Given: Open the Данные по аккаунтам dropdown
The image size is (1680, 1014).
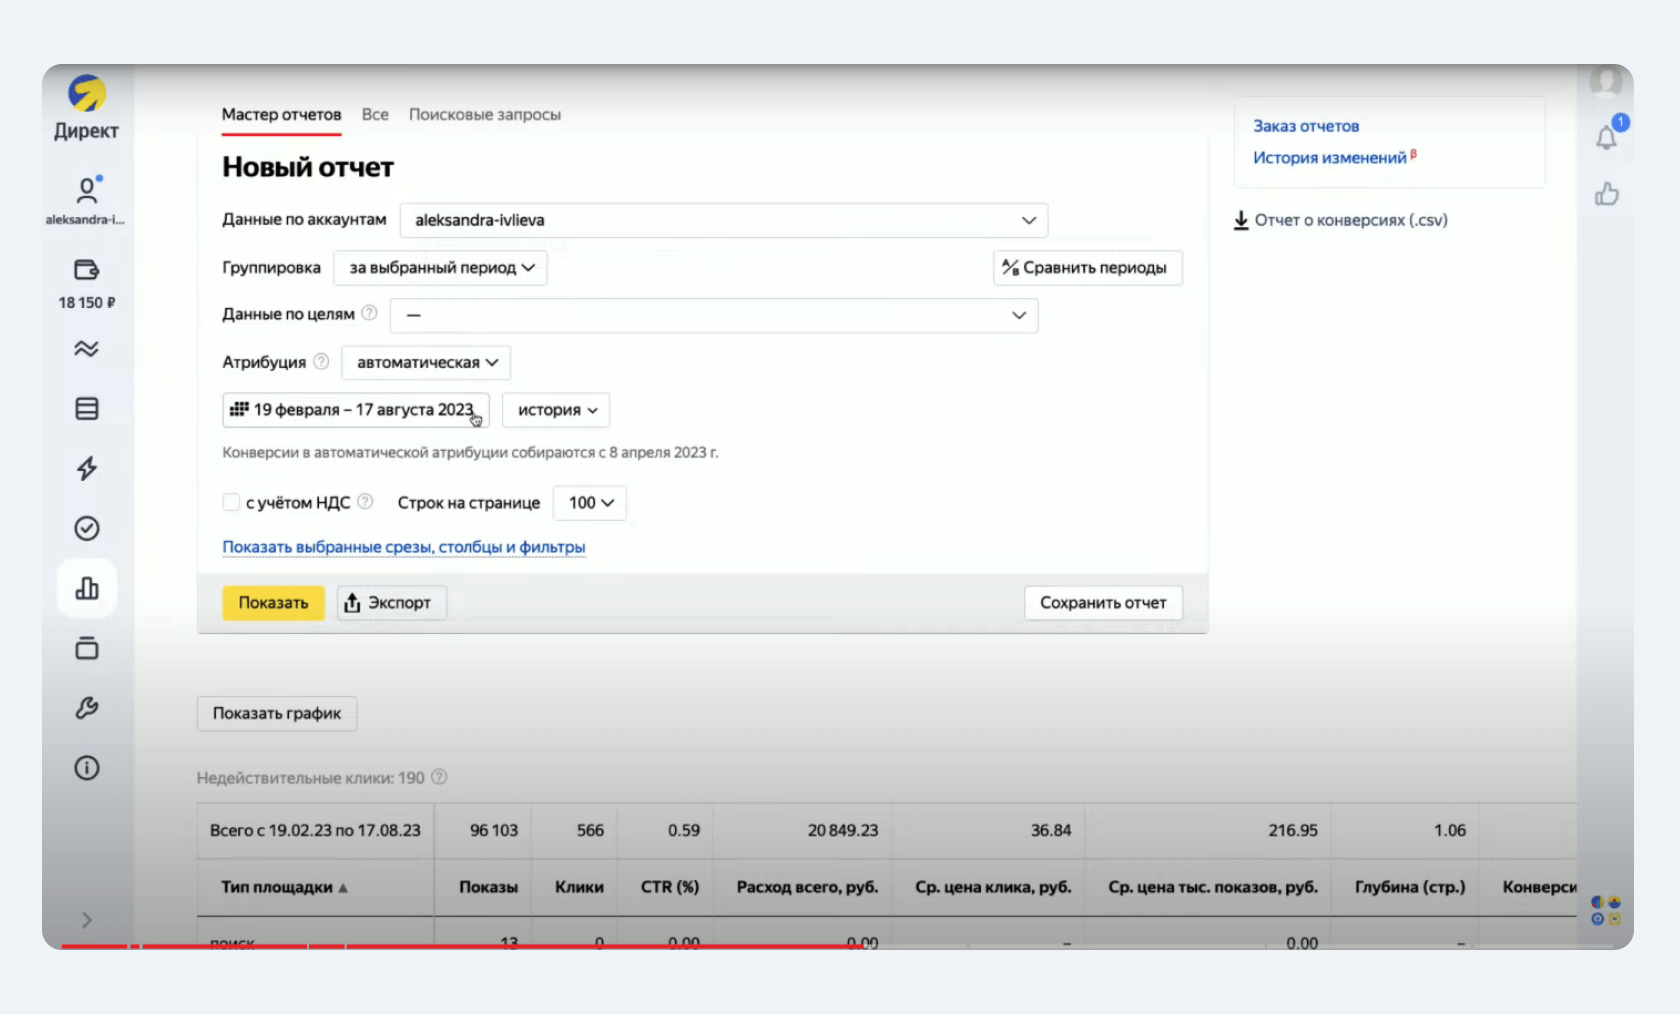Looking at the screenshot, I should tap(724, 220).
